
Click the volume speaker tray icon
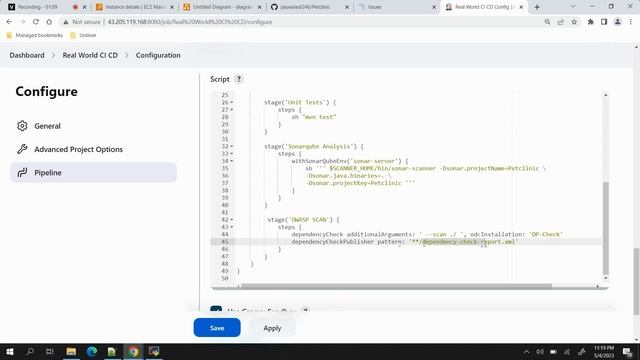point(540,351)
